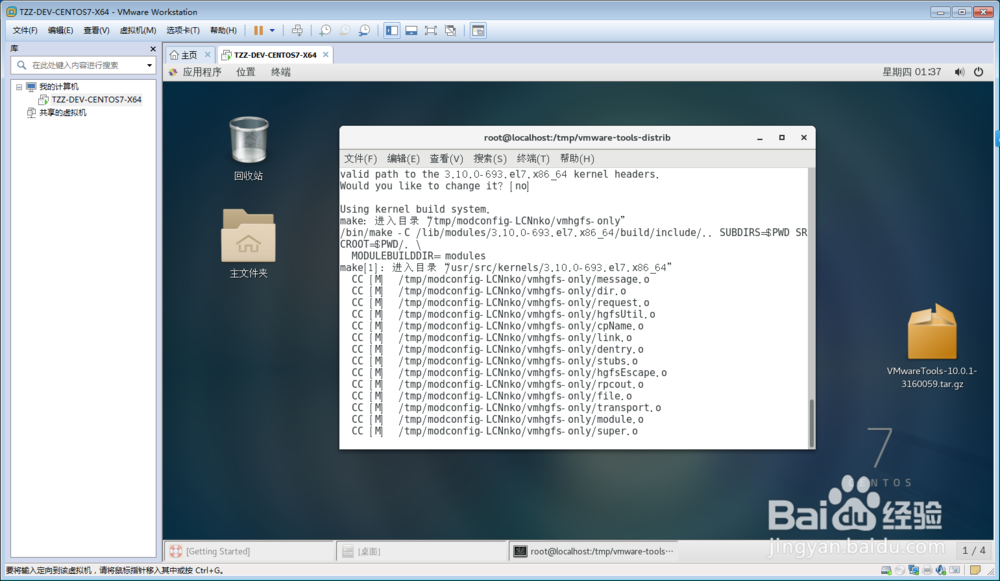This screenshot has width=1000, height=581.
Task: Open terminal window's 文件(F) menu
Action: 360,159
